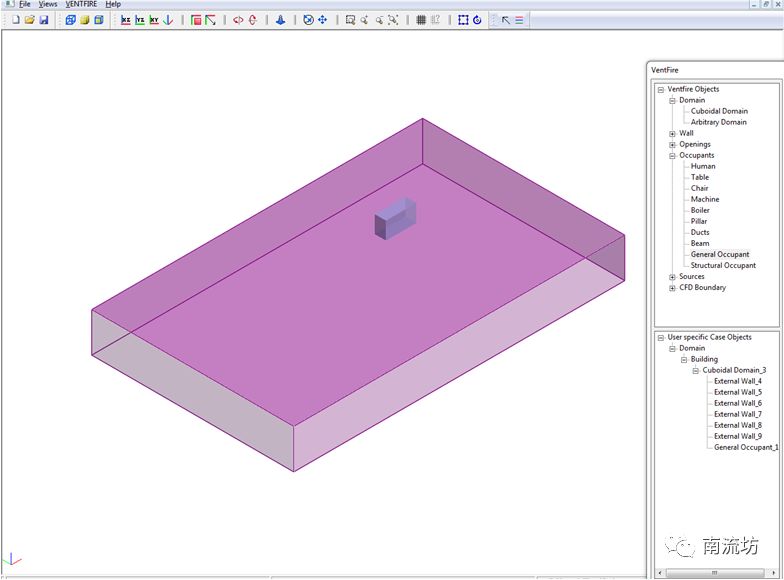Select Cuboidal Domain under Domain
Screen dimensions: 784x580
point(719,111)
